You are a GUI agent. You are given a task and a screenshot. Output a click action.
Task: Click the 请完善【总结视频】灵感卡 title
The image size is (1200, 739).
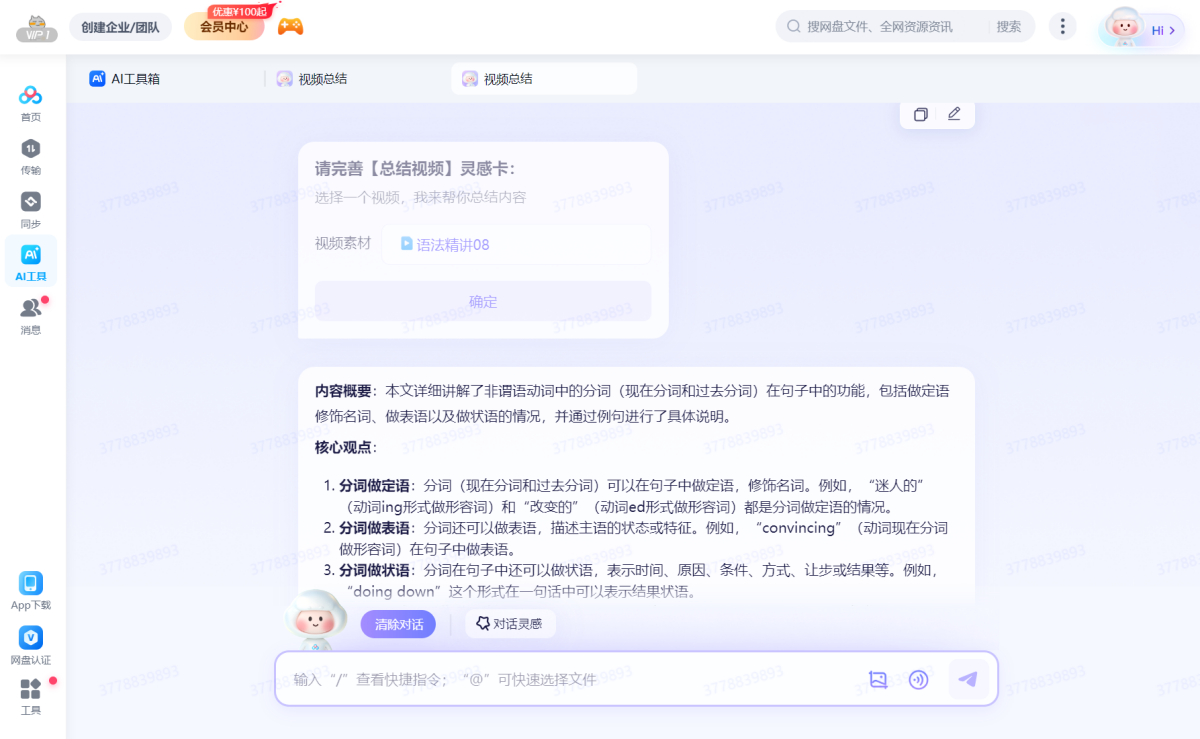click(x=415, y=169)
